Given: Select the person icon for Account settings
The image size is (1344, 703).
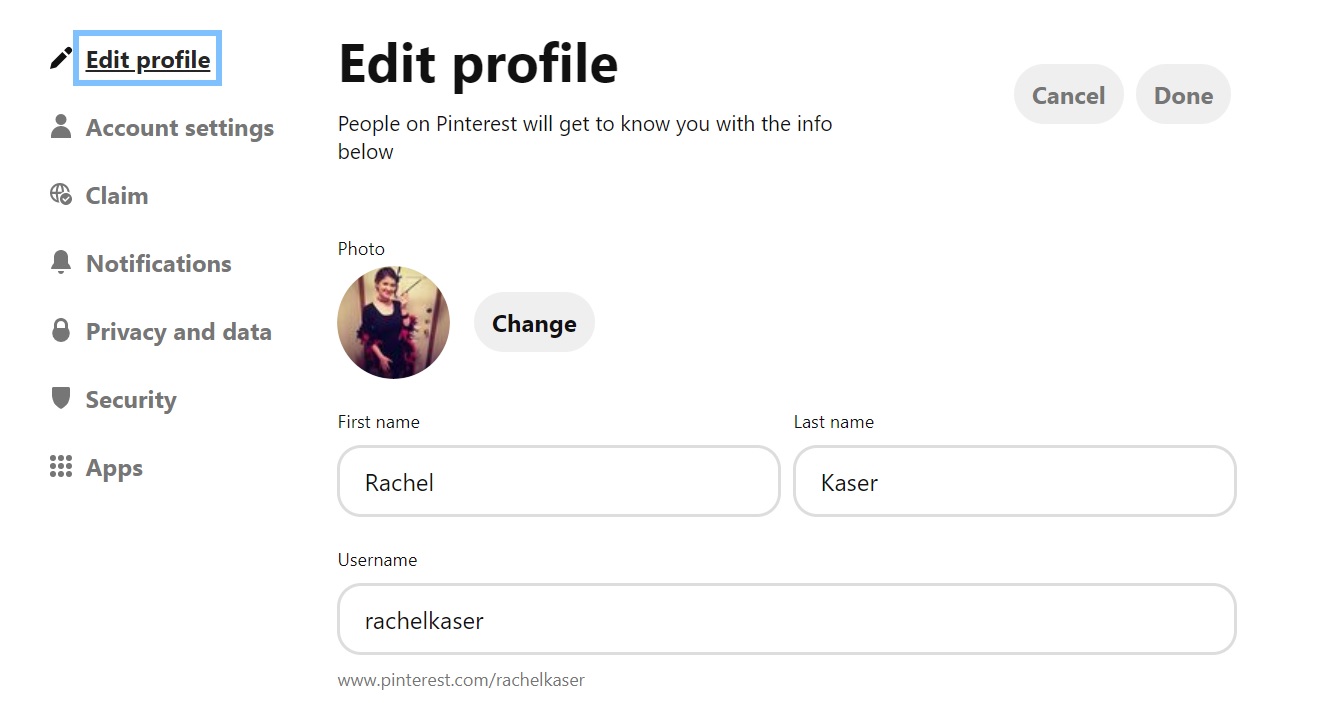Looking at the screenshot, I should (60, 126).
